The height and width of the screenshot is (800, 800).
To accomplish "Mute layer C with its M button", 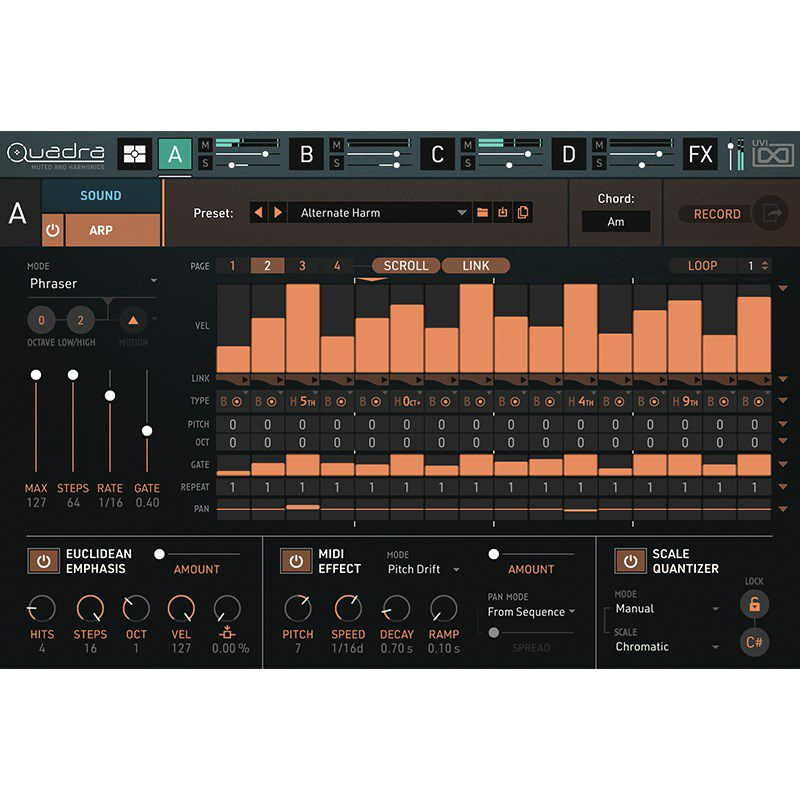I will (468, 145).
